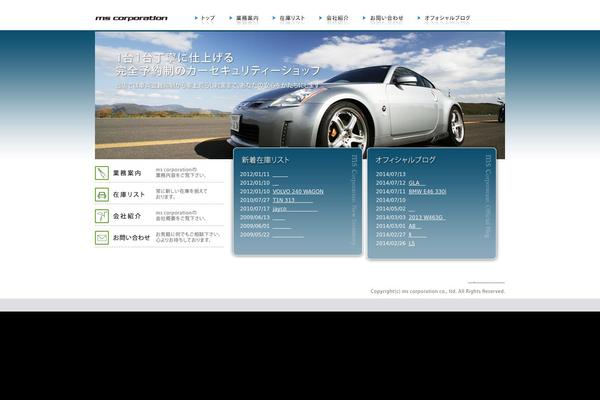600x400 pixels.
Task: Open the 2014/05/02 blog post link
Action: tap(412, 209)
